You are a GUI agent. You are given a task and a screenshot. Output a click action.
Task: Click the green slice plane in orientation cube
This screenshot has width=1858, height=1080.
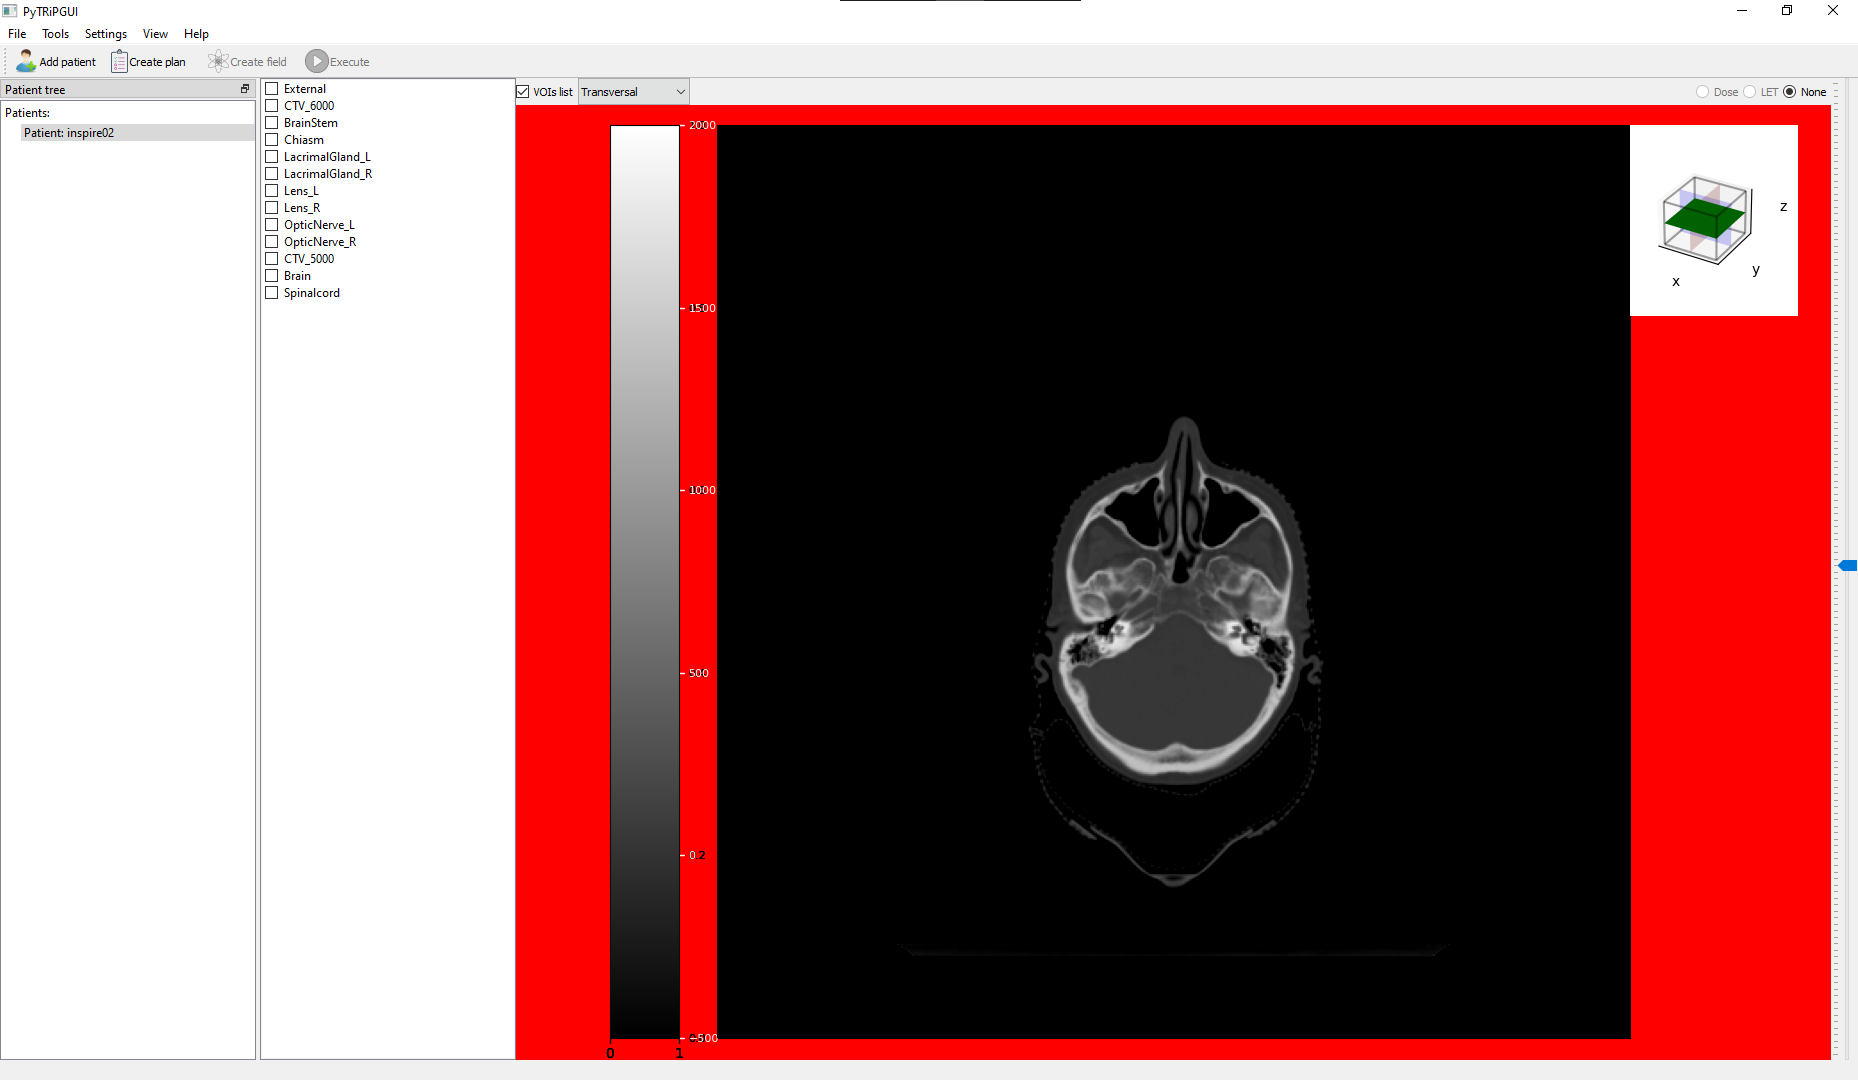pos(1704,216)
